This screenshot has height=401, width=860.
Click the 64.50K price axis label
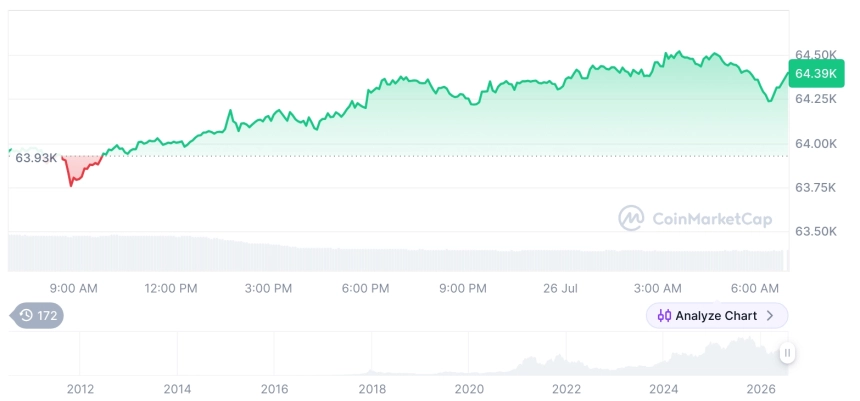pos(816,55)
